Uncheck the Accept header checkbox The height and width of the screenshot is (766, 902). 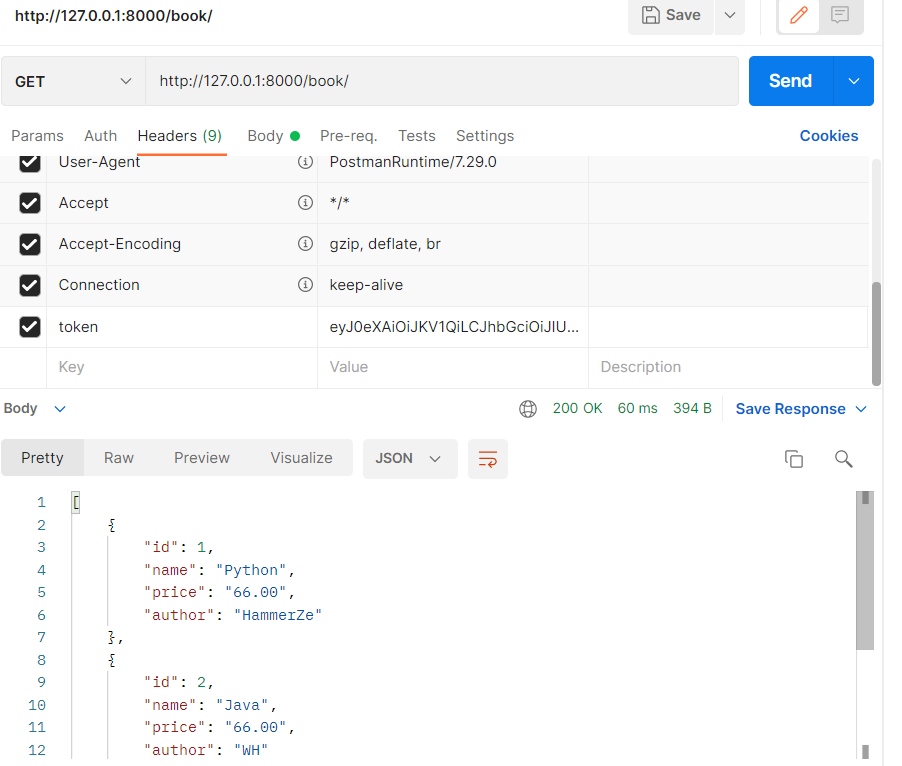30,203
